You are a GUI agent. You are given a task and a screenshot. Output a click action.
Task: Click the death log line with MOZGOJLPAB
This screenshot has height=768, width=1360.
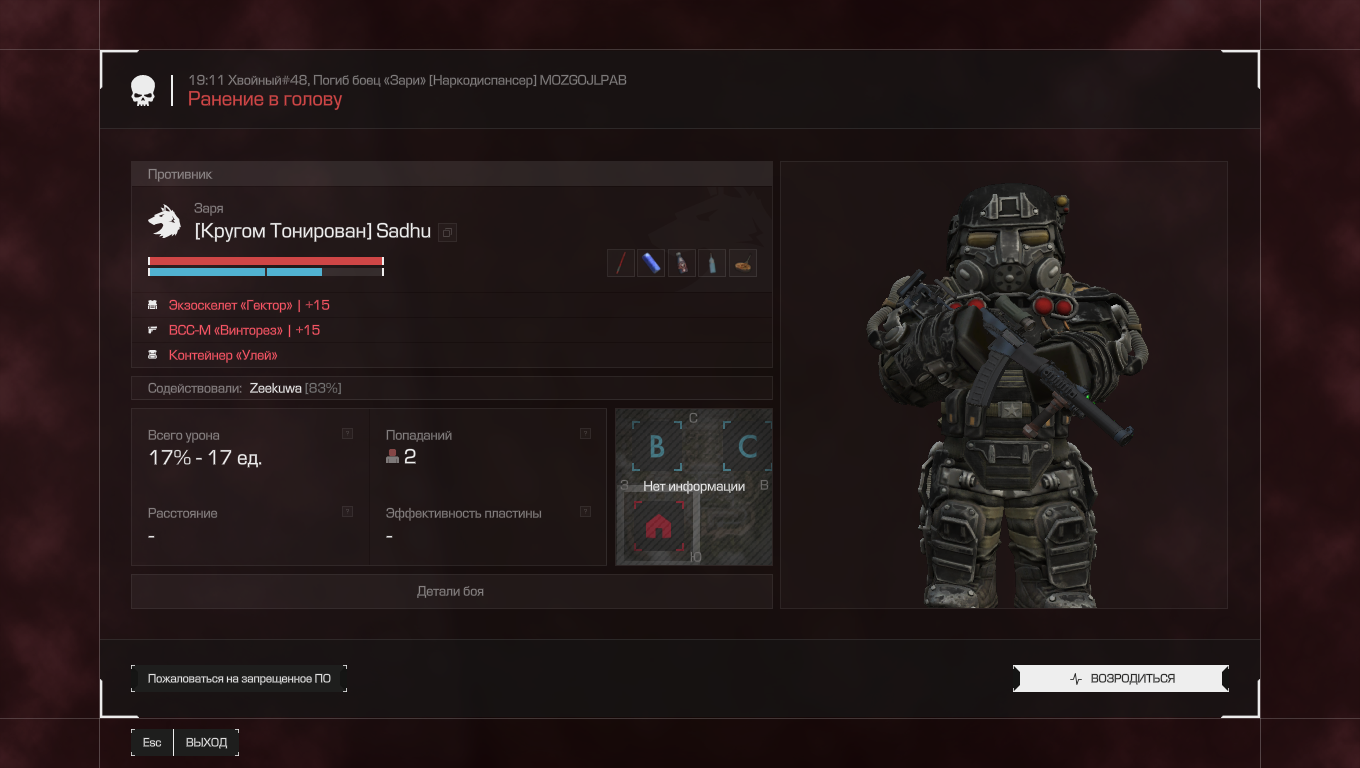click(407, 80)
